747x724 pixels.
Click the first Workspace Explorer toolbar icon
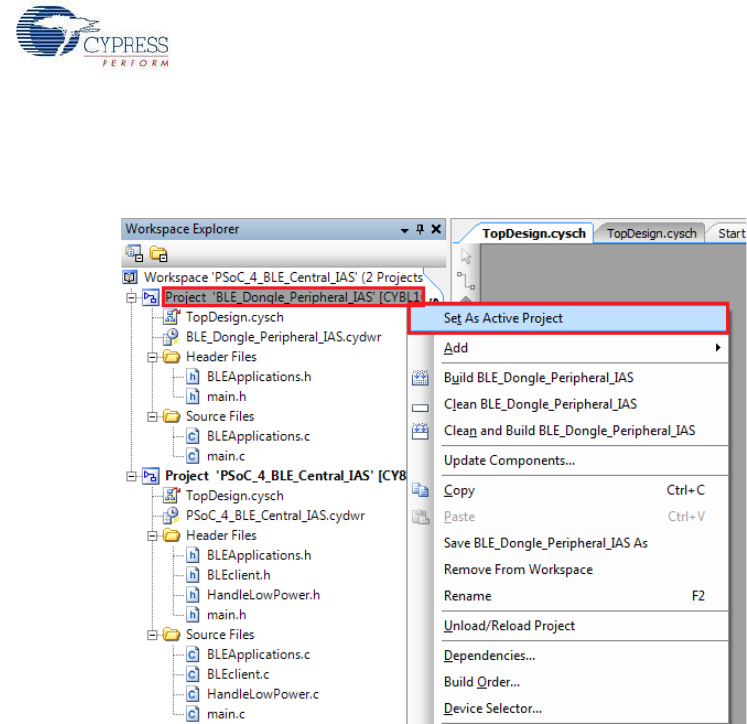134,254
